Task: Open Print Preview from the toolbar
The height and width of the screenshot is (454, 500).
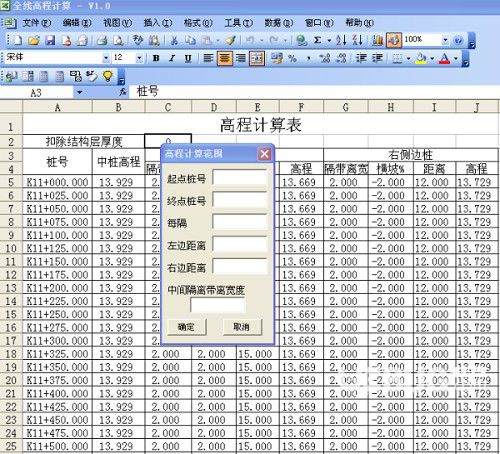Action: (x=118, y=41)
